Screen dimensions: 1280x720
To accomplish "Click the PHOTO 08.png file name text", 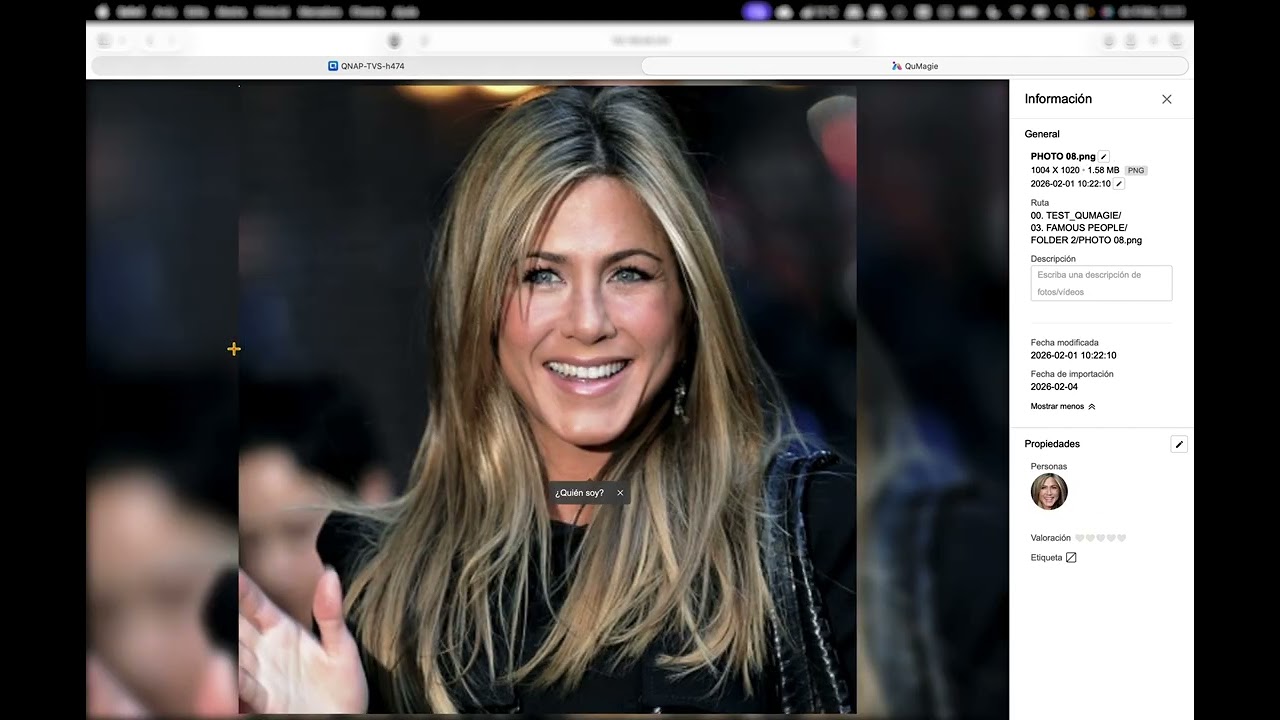I will coord(1063,156).
